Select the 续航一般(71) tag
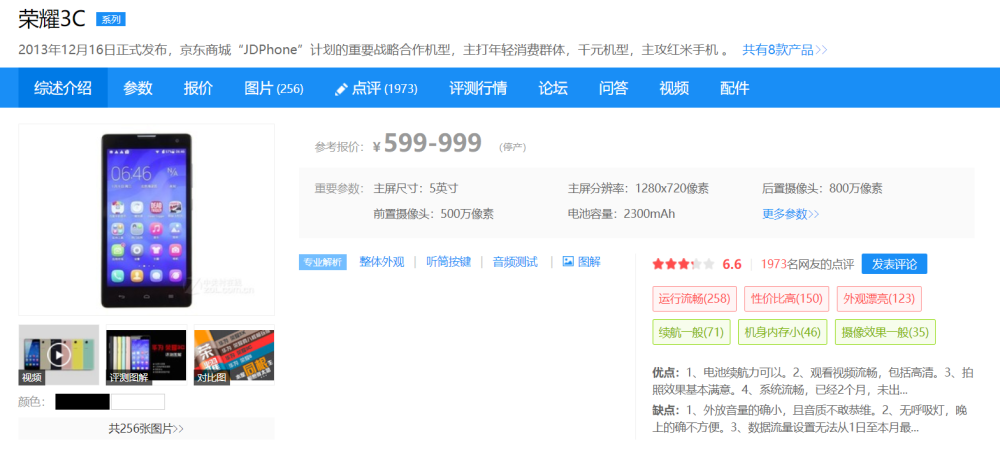 point(691,332)
